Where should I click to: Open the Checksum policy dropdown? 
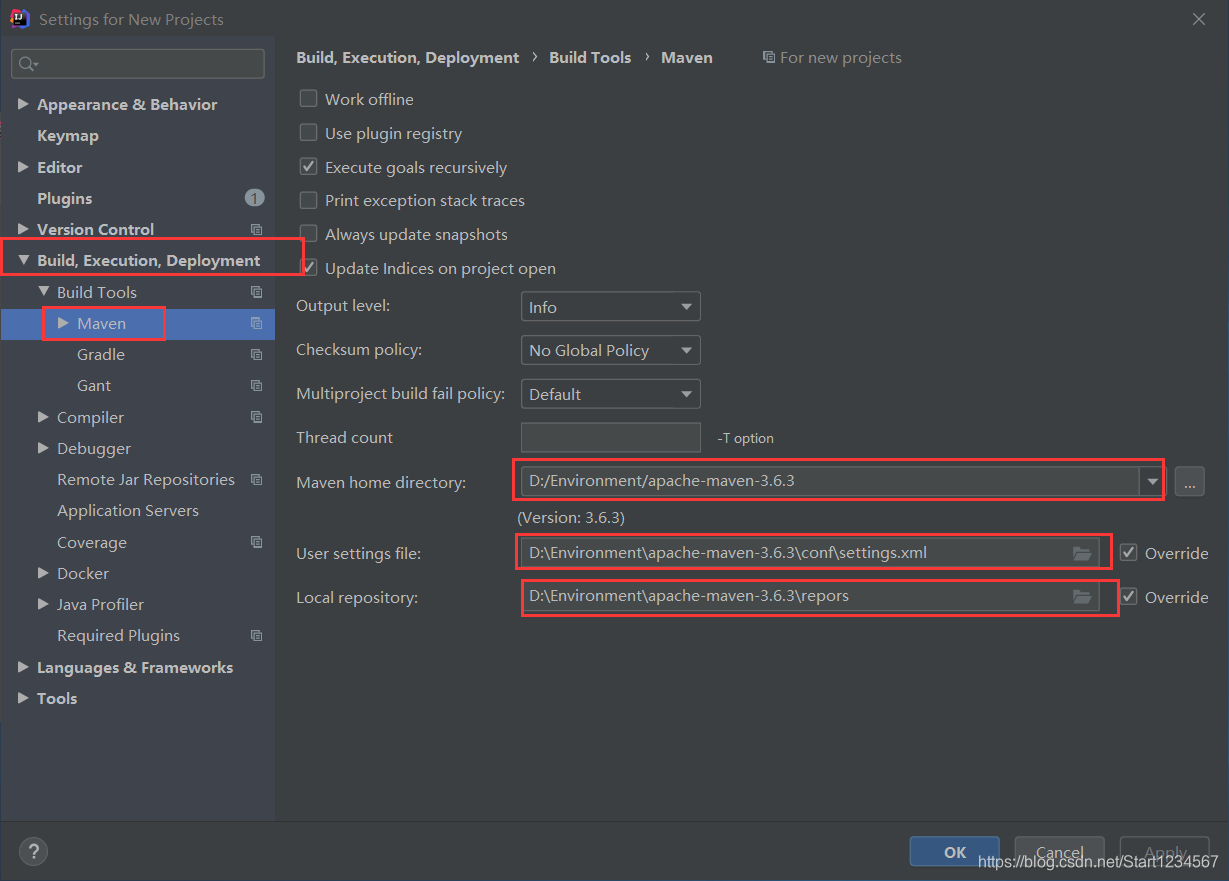pyautogui.click(x=610, y=350)
